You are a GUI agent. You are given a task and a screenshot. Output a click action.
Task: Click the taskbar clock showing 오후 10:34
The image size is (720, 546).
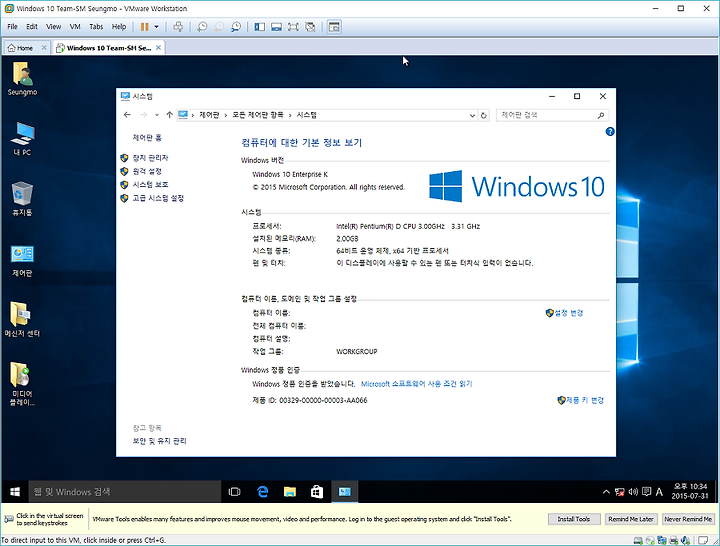click(690, 491)
